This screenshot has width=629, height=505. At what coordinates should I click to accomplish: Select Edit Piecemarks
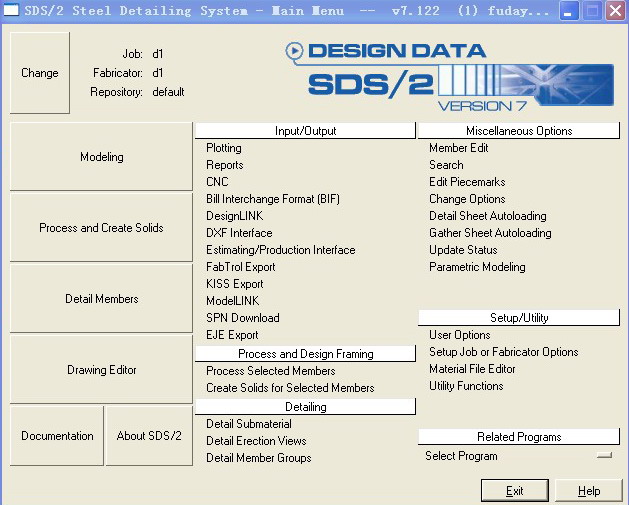[467, 182]
